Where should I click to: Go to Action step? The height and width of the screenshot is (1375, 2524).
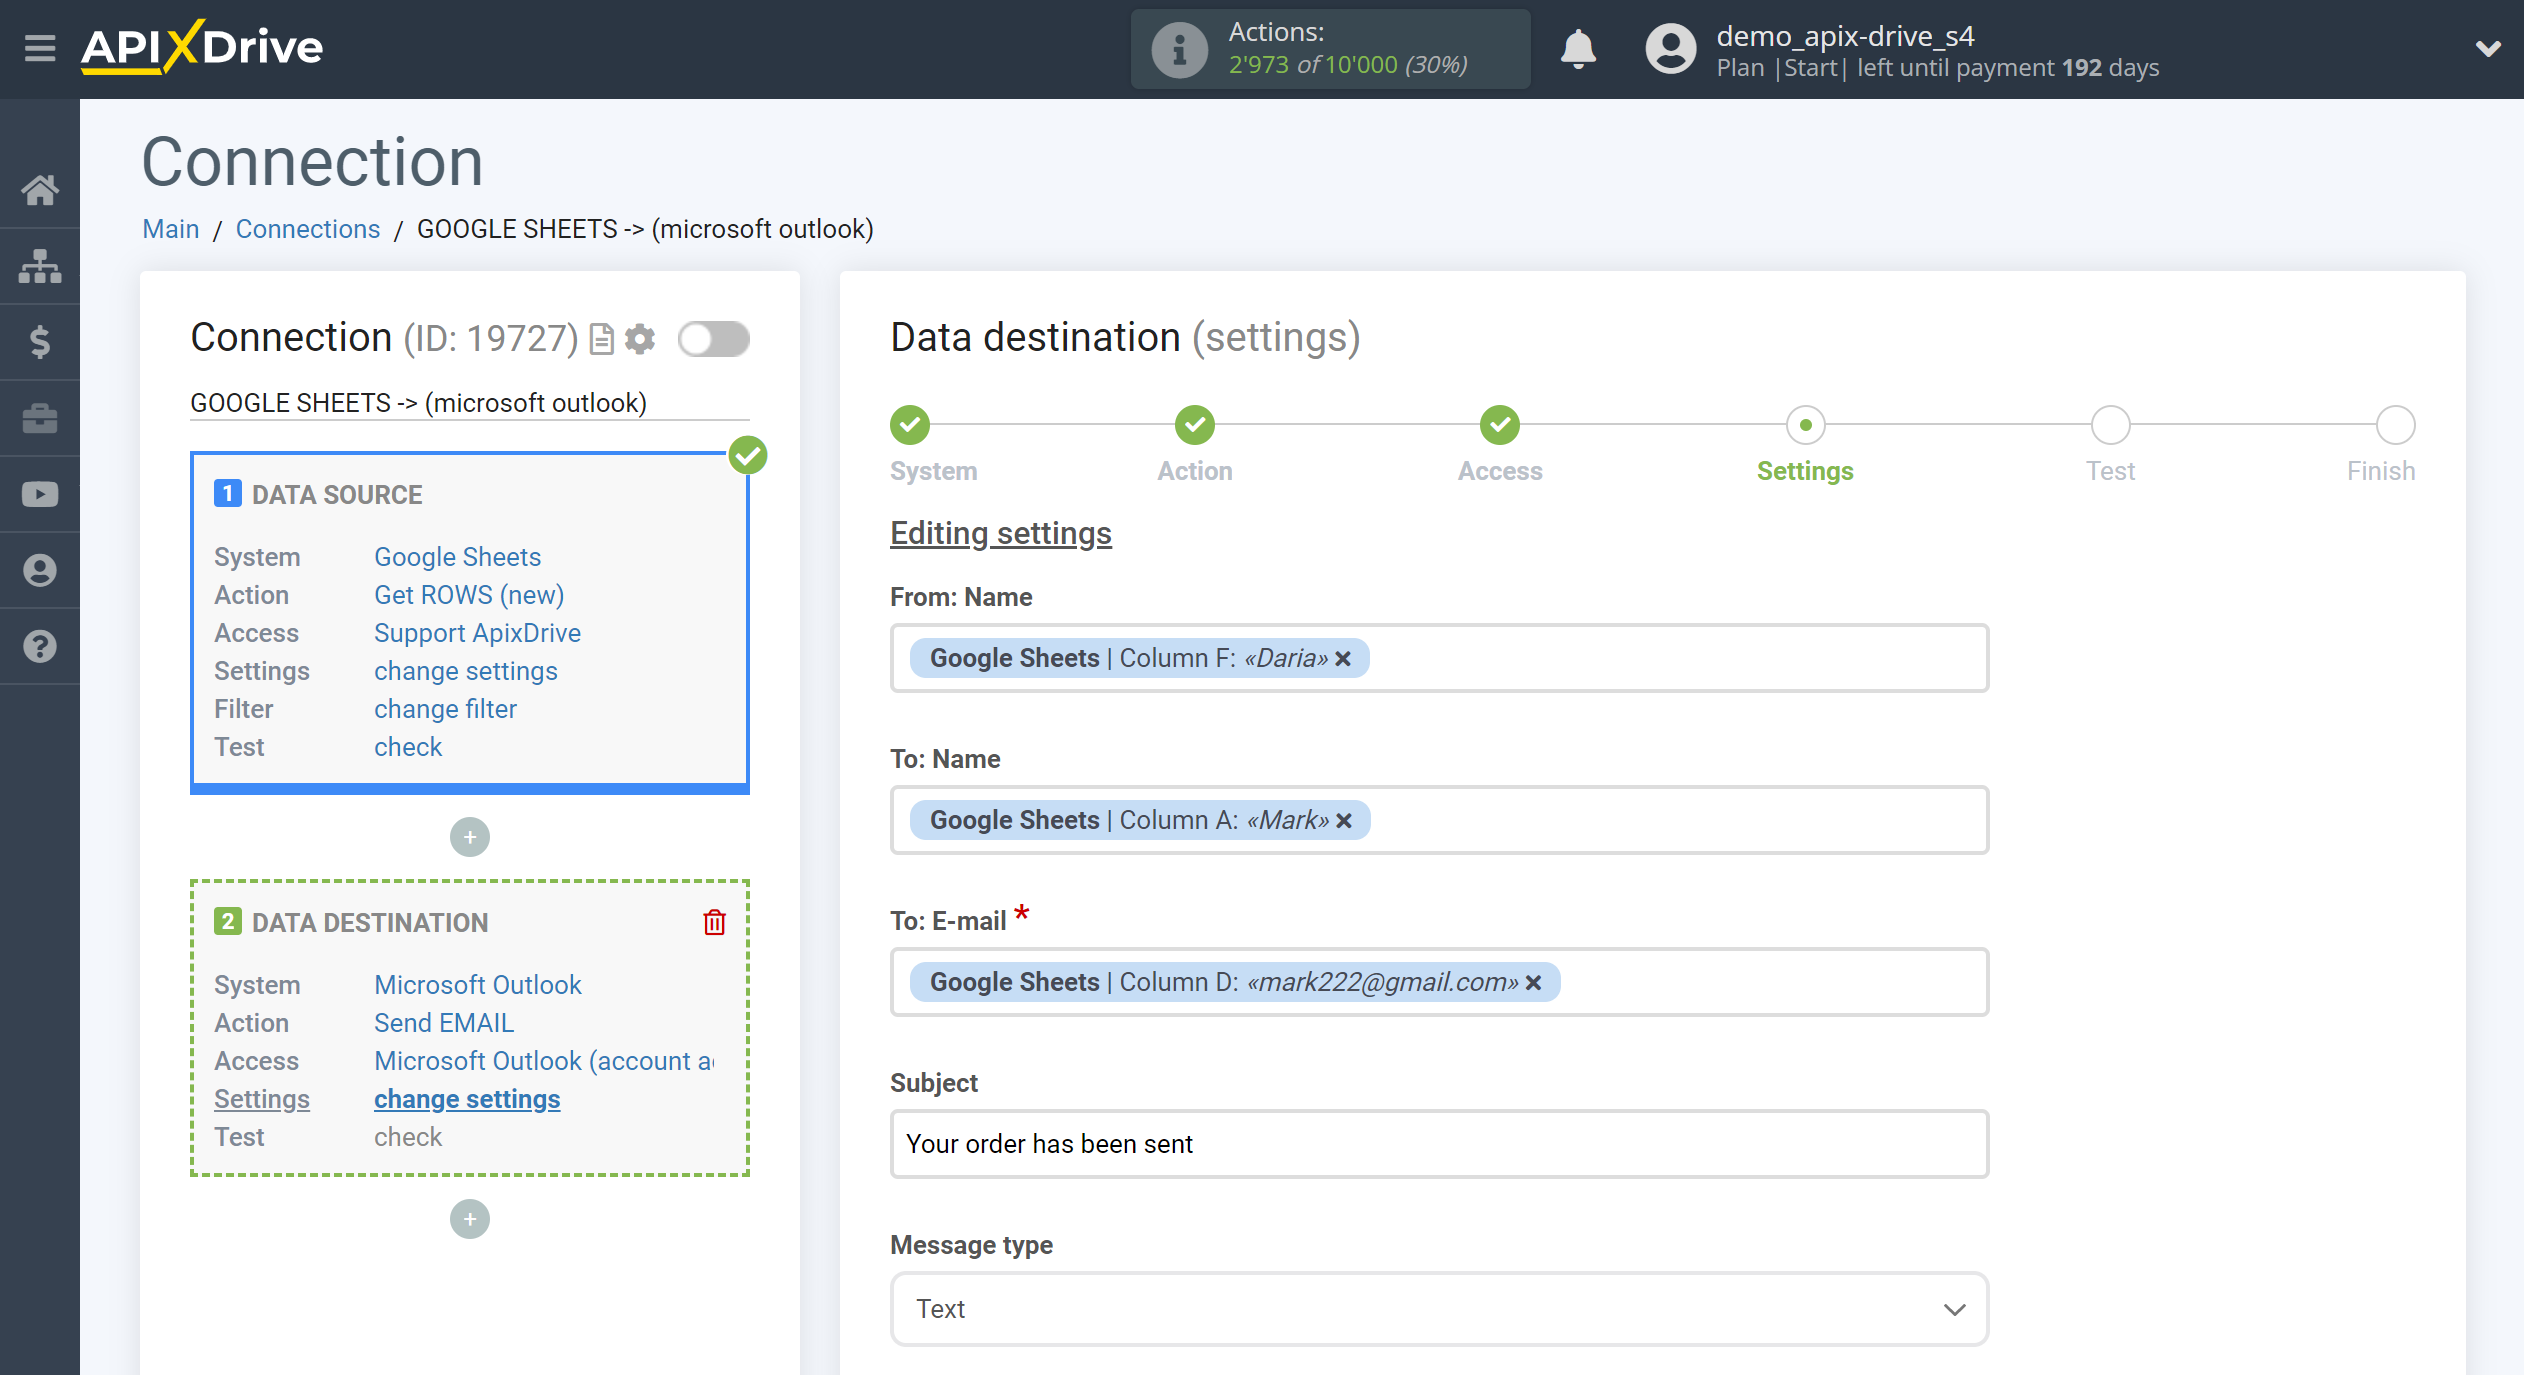pos(1195,425)
